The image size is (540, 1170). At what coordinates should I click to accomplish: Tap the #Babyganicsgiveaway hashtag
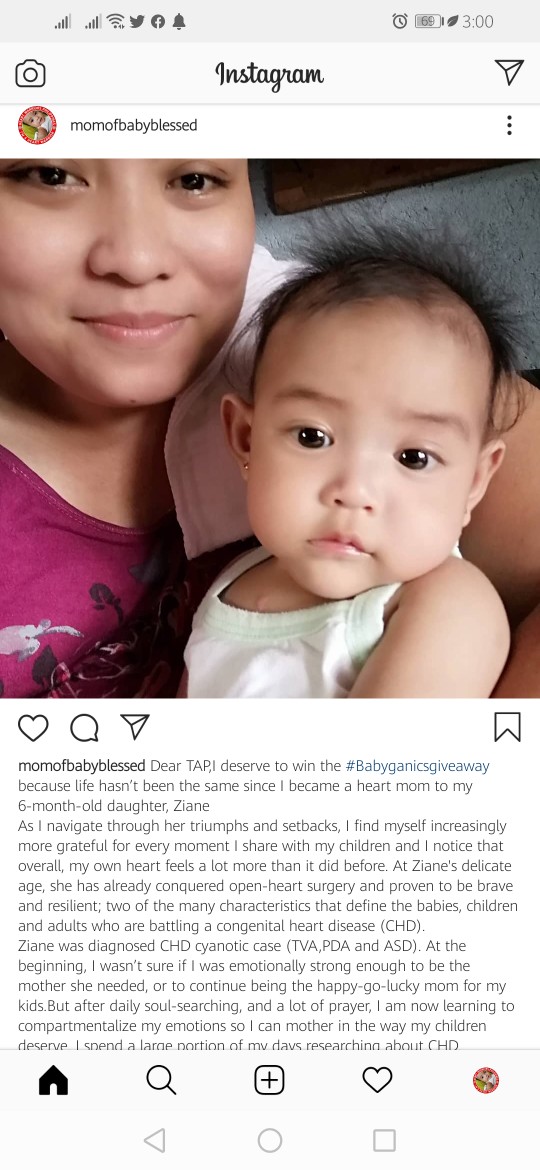tap(418, 766)
